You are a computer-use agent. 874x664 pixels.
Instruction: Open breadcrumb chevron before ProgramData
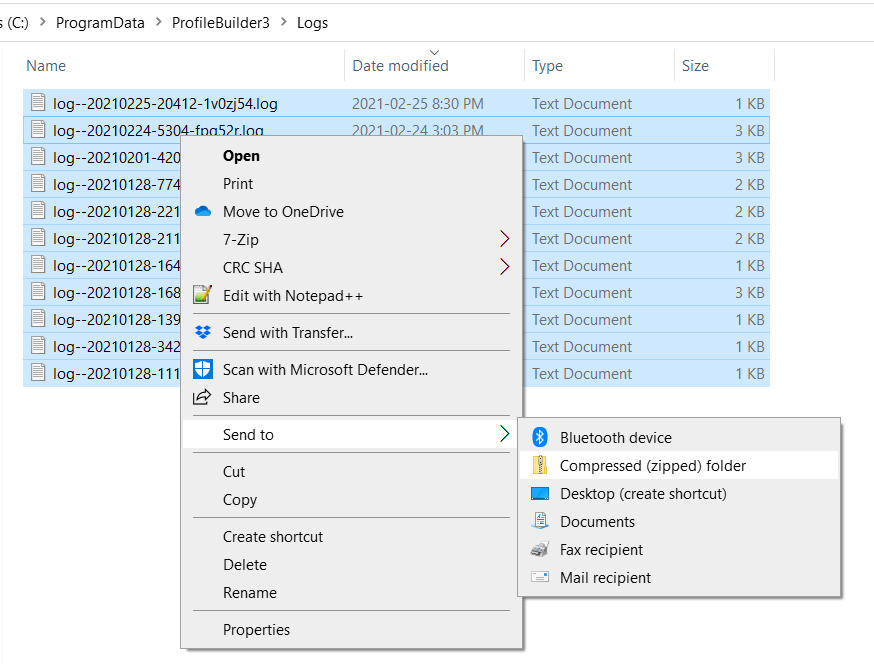click(43, 22)
